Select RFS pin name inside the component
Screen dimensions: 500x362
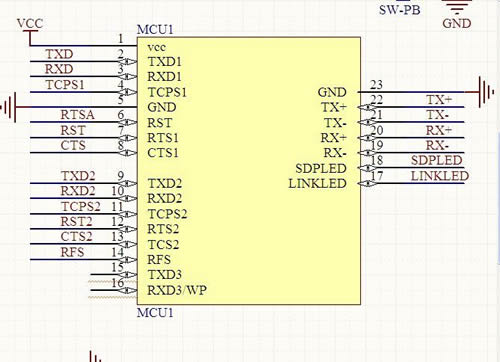pyautogui.click(x=159, y=259)
